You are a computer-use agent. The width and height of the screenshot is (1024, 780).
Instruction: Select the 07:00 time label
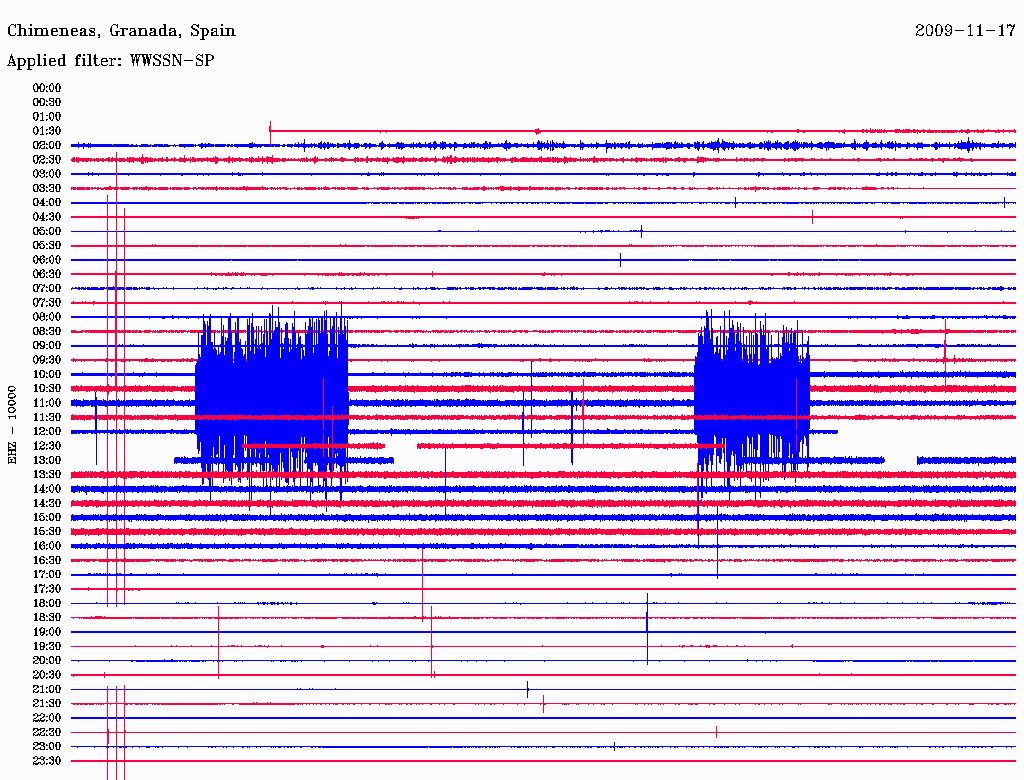coord(47,288)
